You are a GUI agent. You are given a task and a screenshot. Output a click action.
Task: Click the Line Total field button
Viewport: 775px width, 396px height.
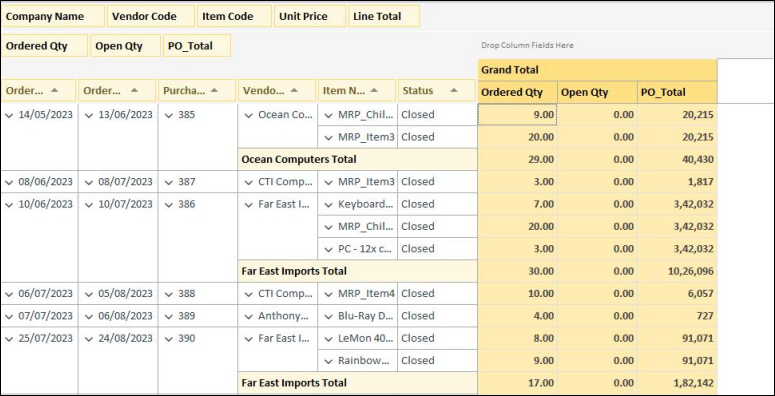coord(384,16)
